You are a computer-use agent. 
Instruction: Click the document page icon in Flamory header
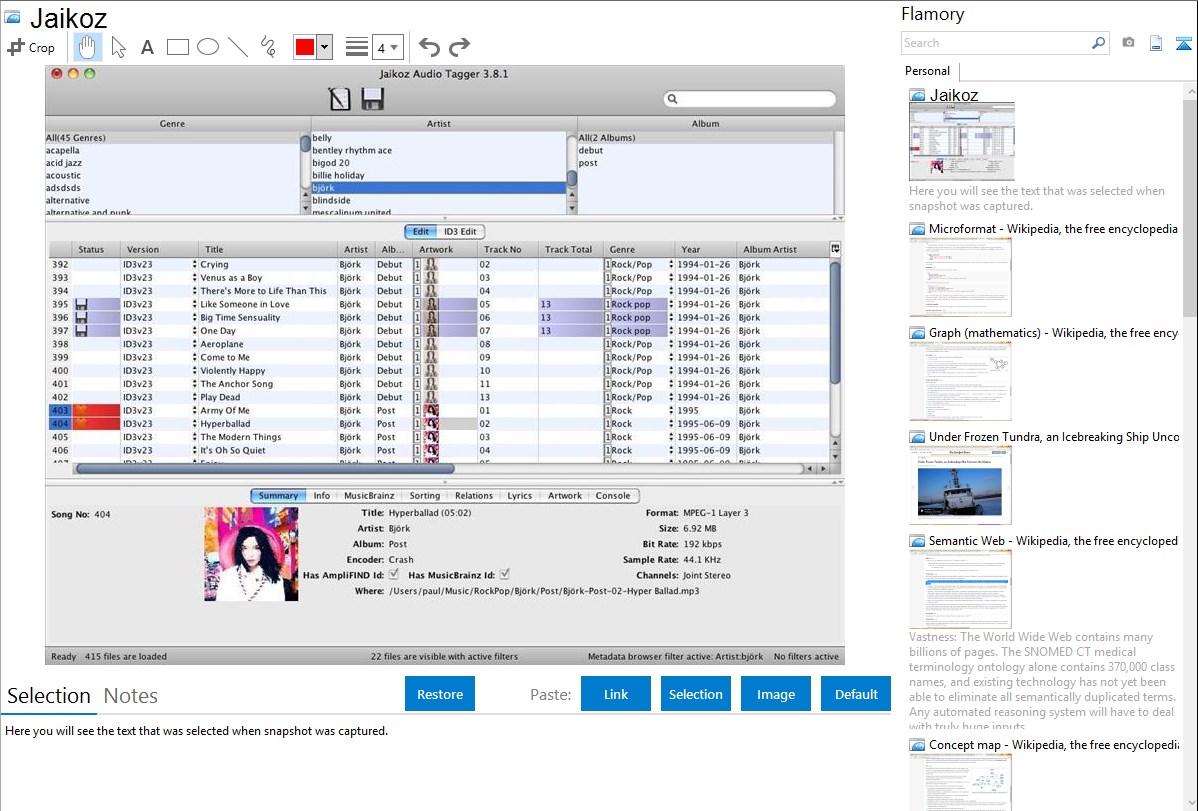tap(1156, 43)
